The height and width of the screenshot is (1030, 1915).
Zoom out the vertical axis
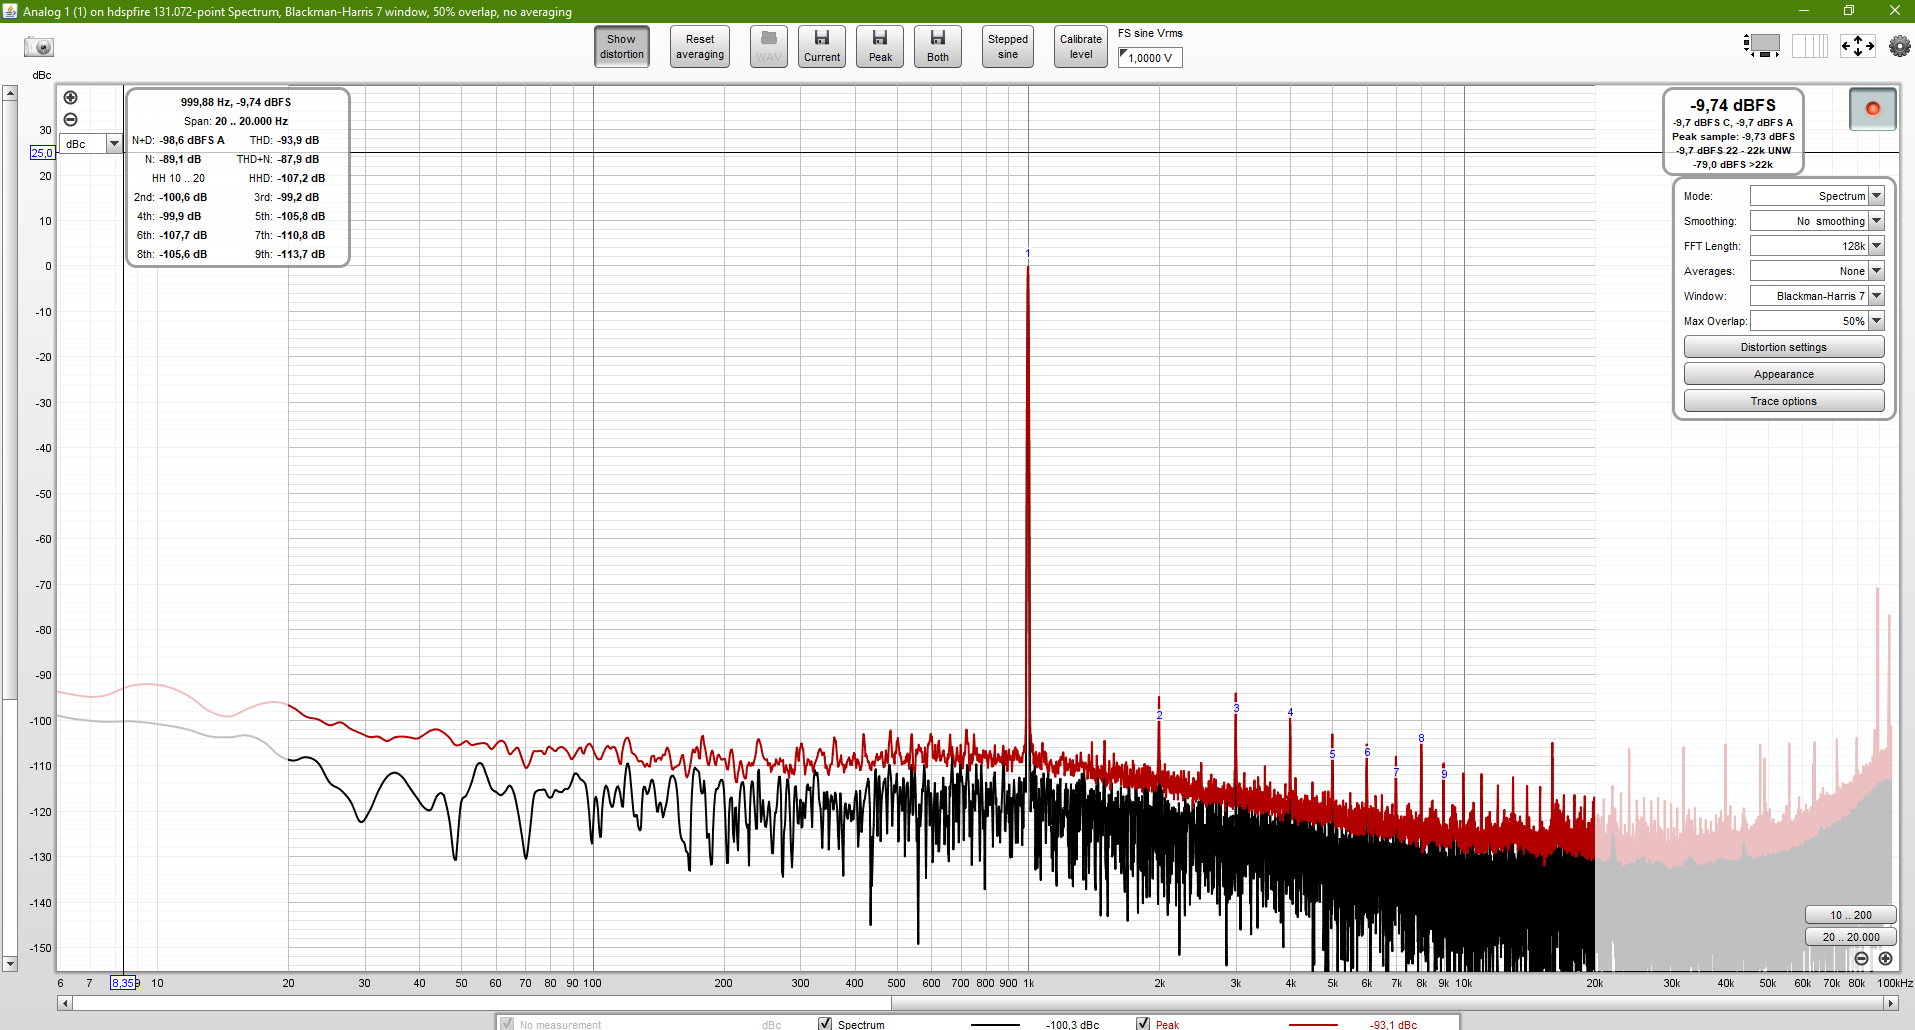coord(70,120)
